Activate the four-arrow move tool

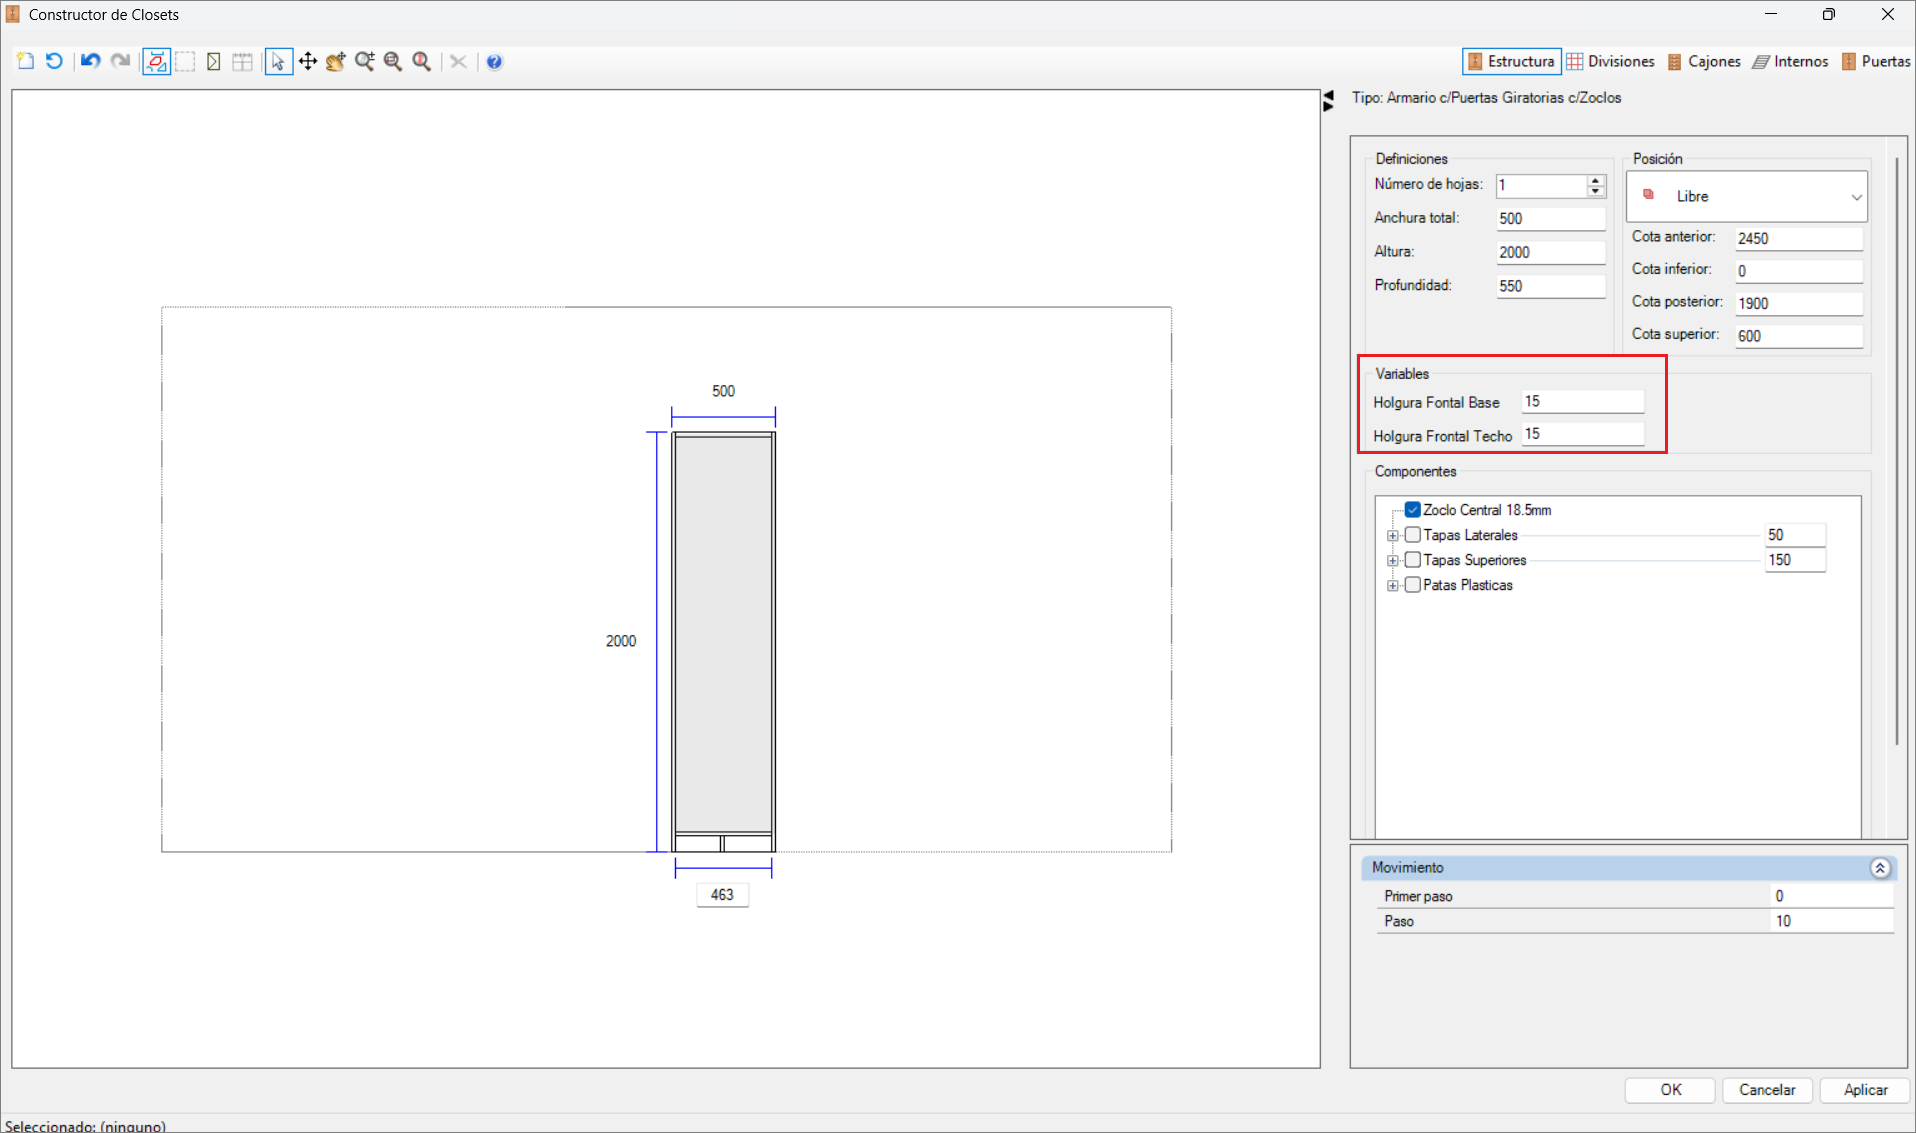click(307, 62)
